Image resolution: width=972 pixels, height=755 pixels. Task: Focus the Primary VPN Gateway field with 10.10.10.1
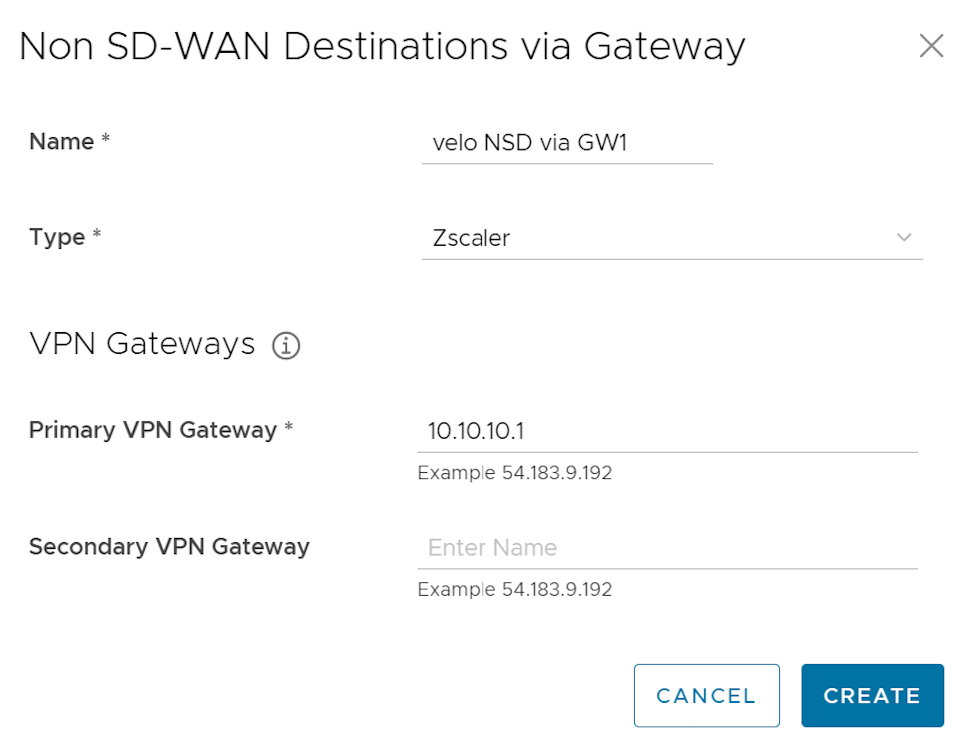(x=667, y=431)
